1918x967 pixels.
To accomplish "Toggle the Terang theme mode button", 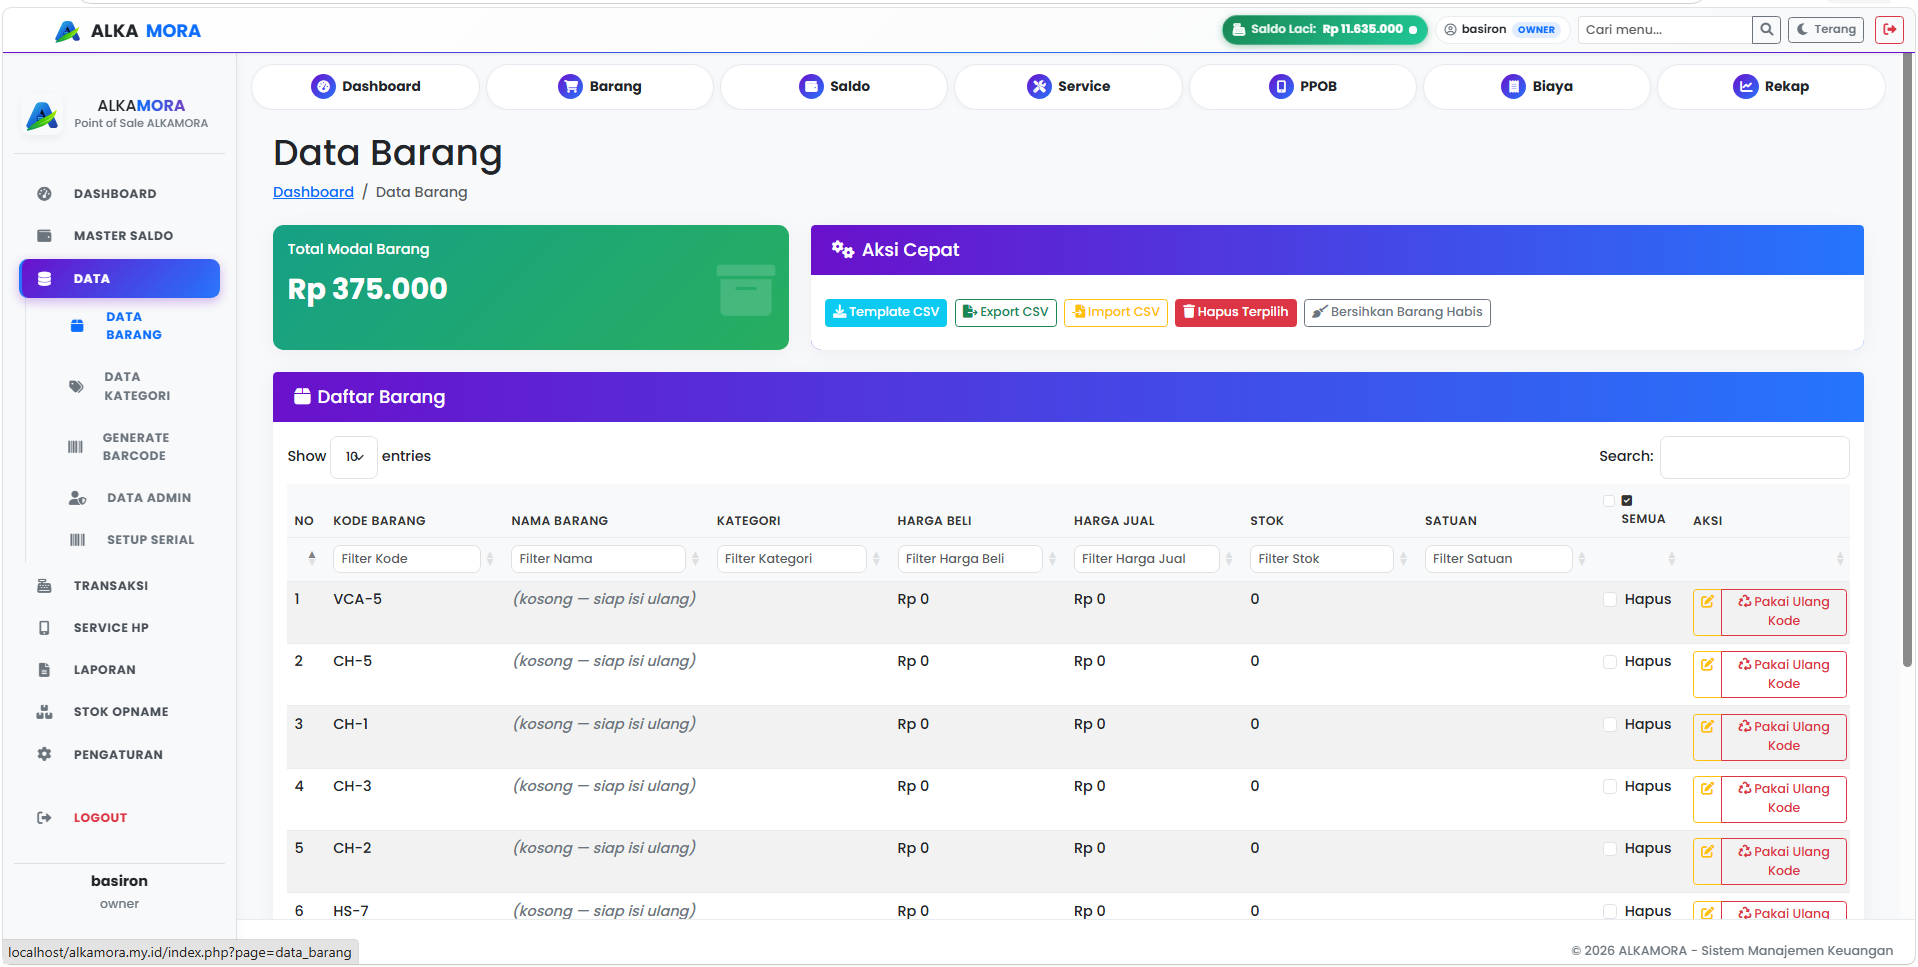I will tap(1826, 29).
